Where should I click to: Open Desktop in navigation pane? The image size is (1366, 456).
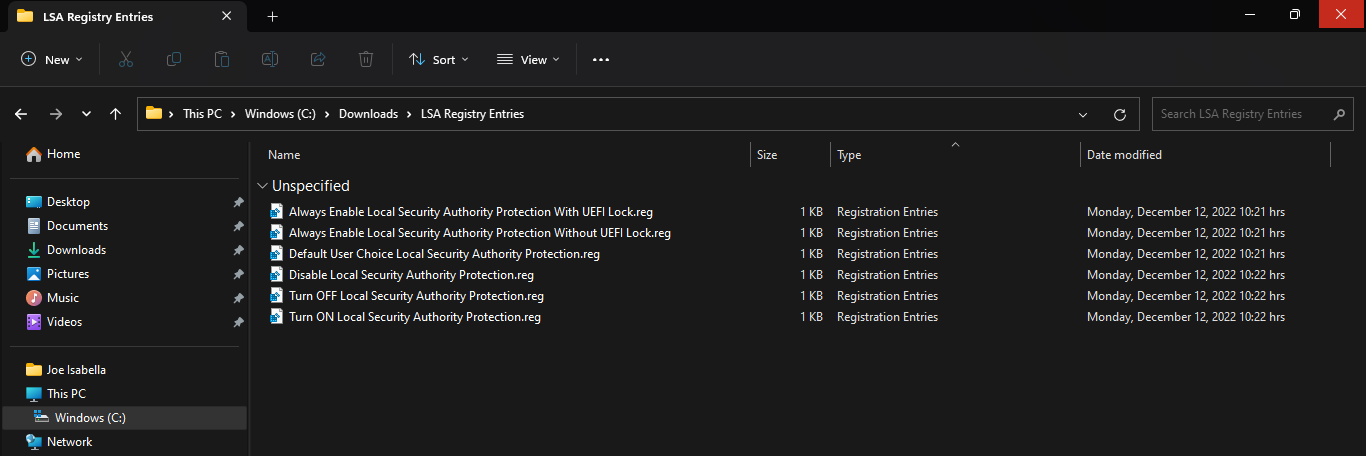click(x=68, y=202)
